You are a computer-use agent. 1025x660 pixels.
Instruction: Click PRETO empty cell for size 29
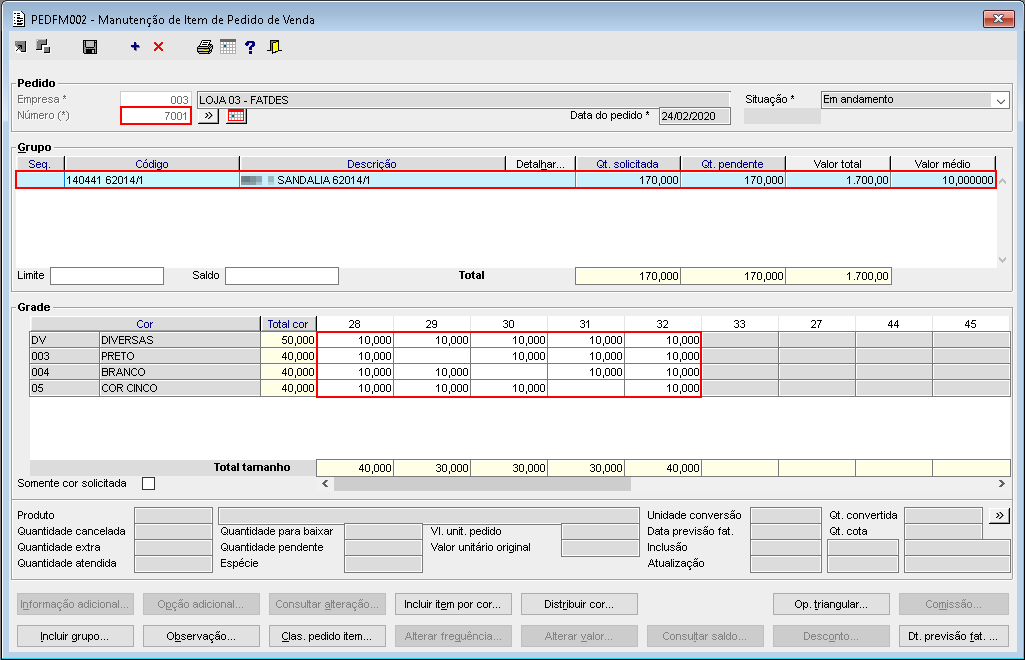coord(432,356)
